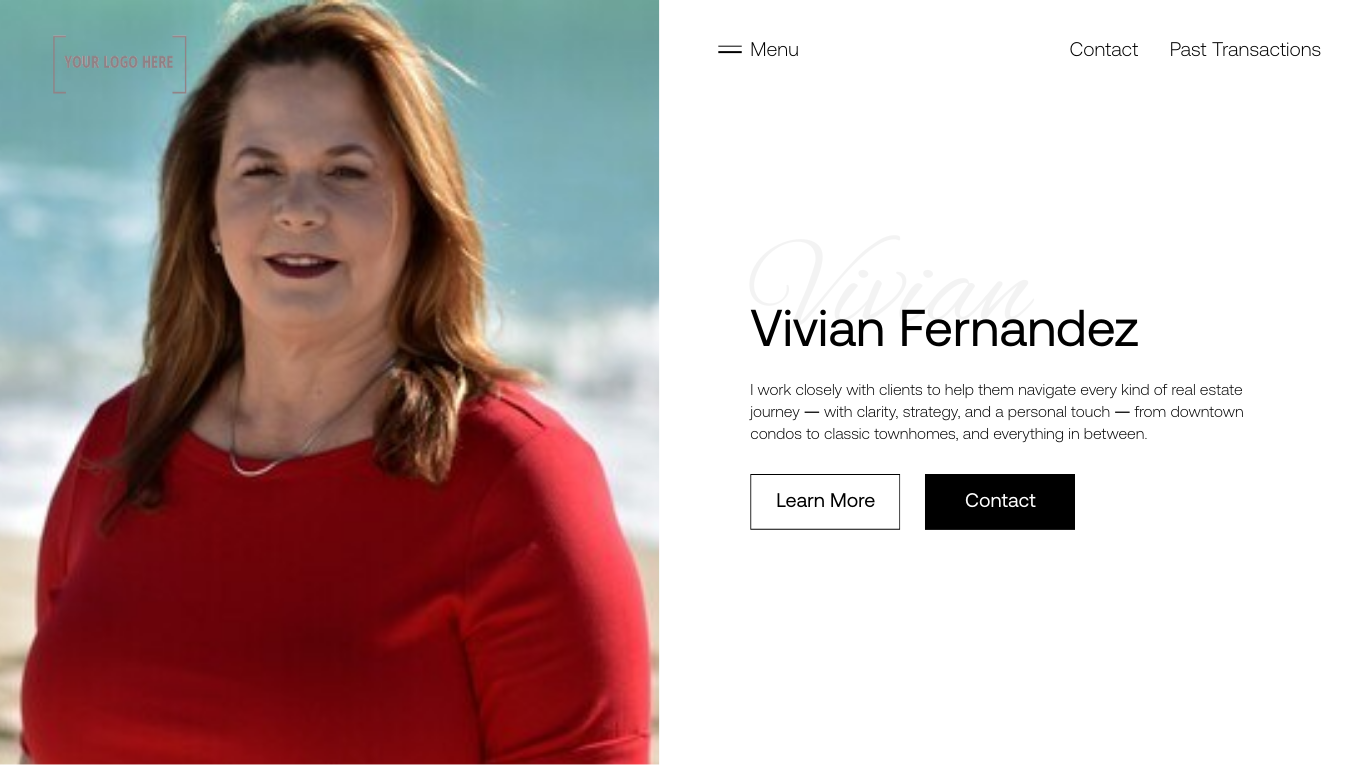Click the 'YOUR LOGO HERE' logo
Viewport: 1366px width, 768px height.
point(119,64)
